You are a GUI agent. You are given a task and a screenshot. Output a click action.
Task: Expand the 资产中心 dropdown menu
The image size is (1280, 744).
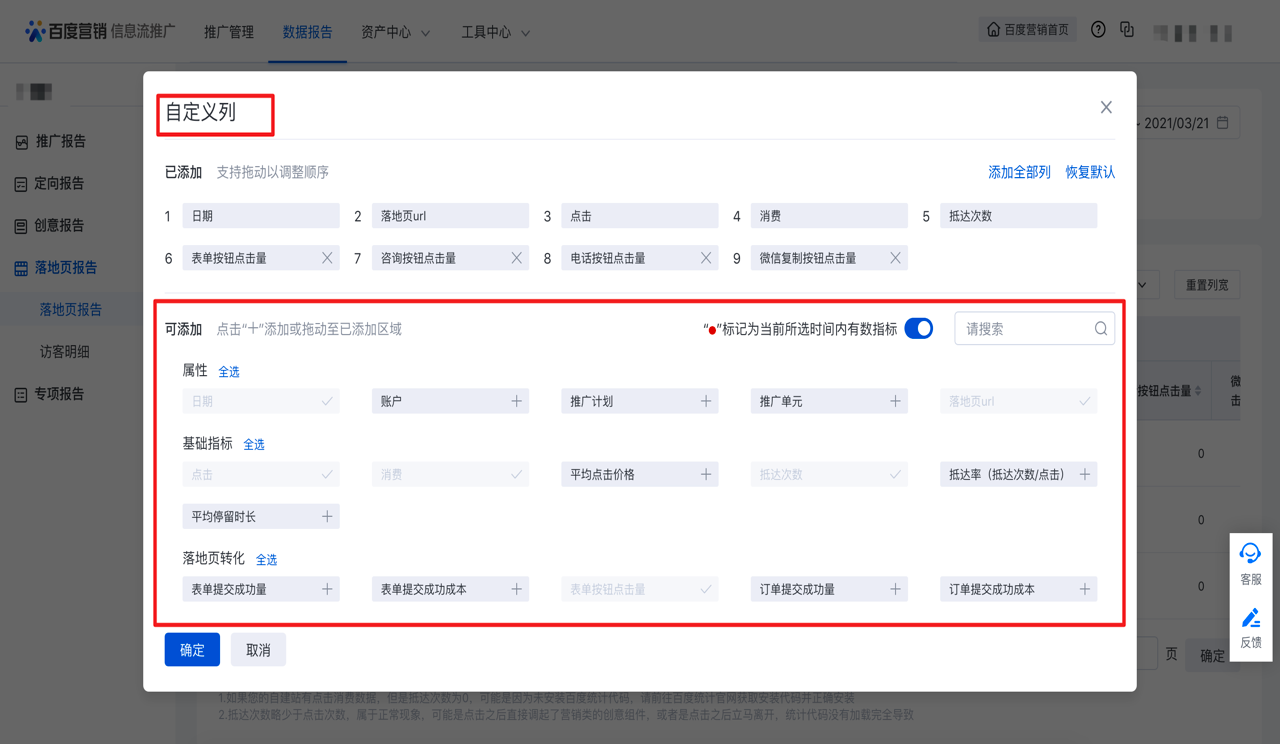[x=395, y=32]
